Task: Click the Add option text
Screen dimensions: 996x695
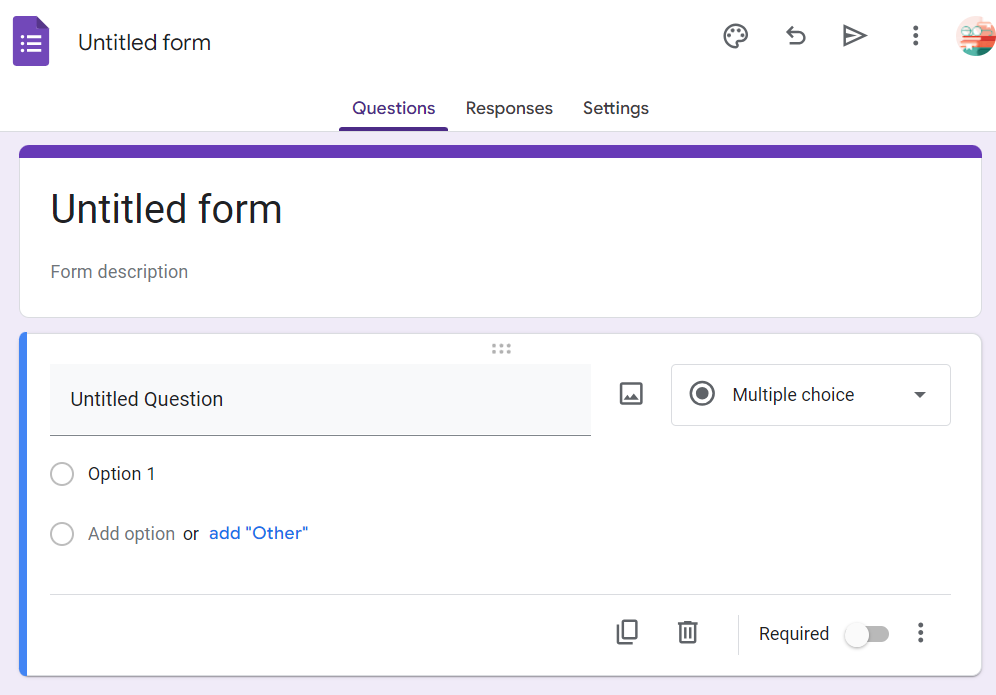Action: coord(131,534)
